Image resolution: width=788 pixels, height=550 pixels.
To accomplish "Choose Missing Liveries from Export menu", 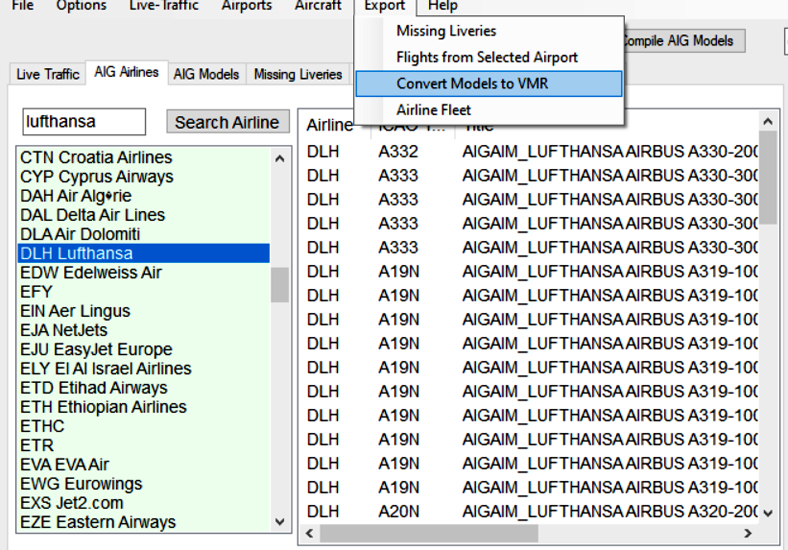I will tap(488, 31).
